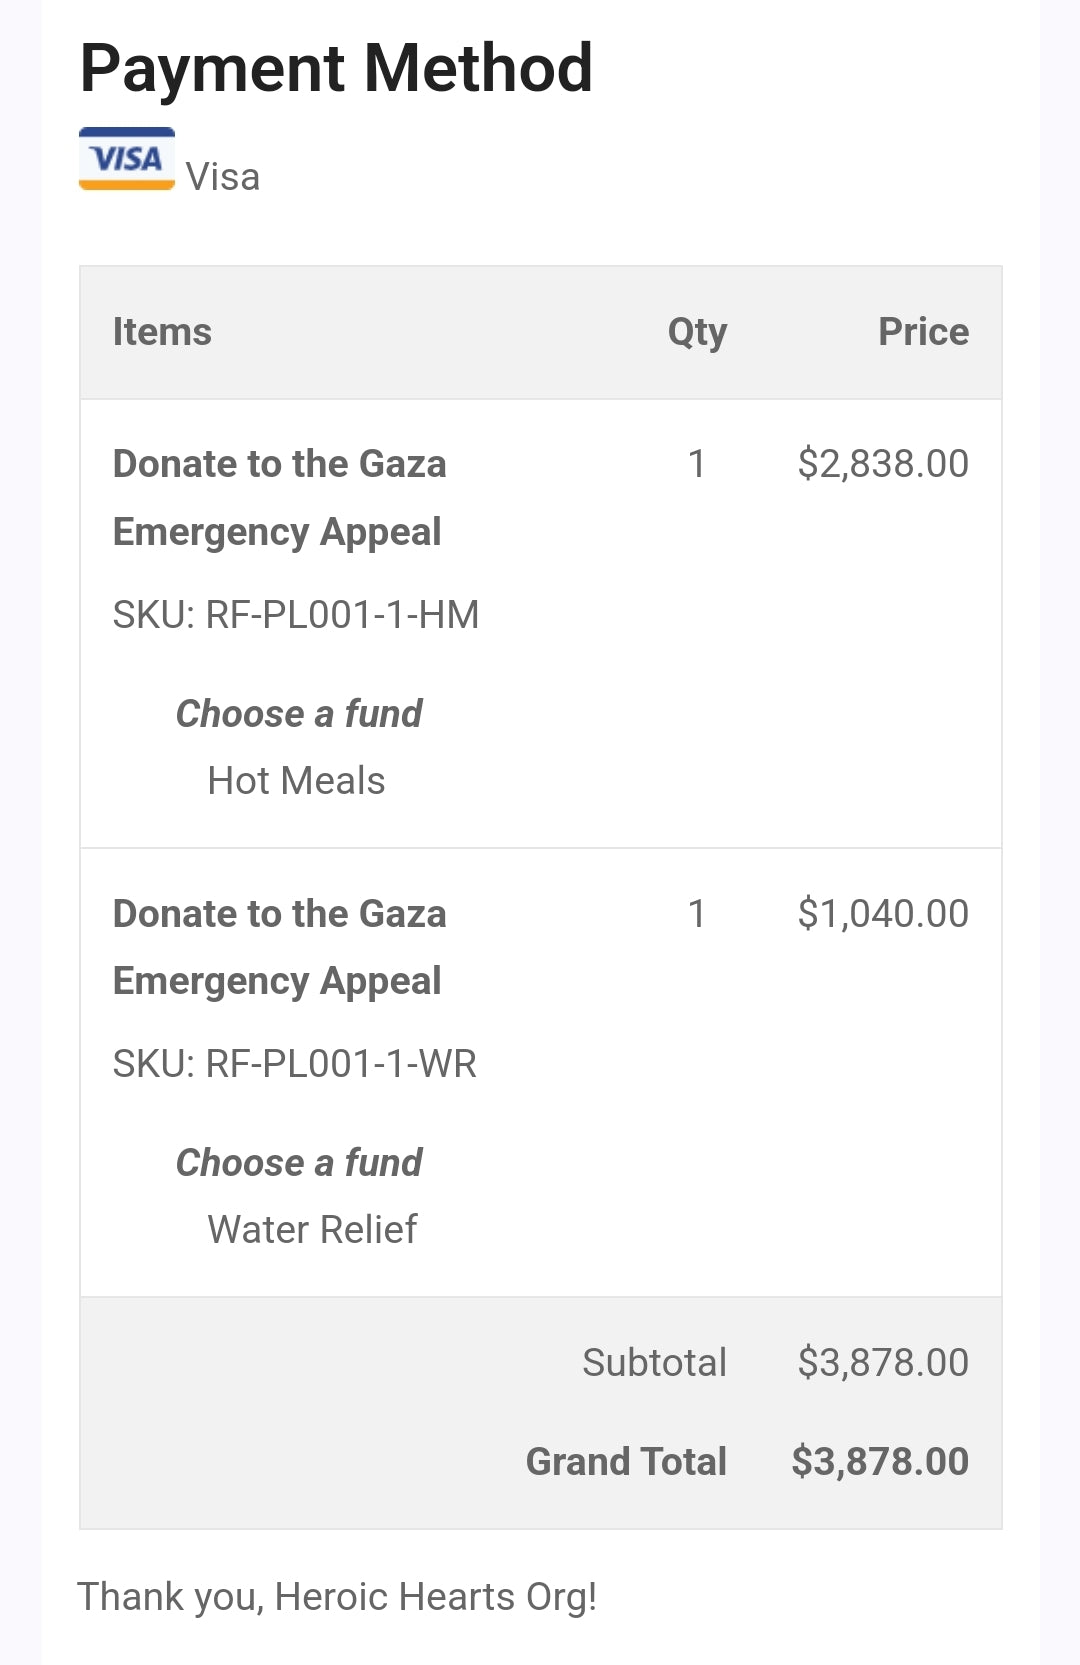The image size is (1080, 1665).
Task: Click the bold Grand Total amount
Action: (880, 1461)
